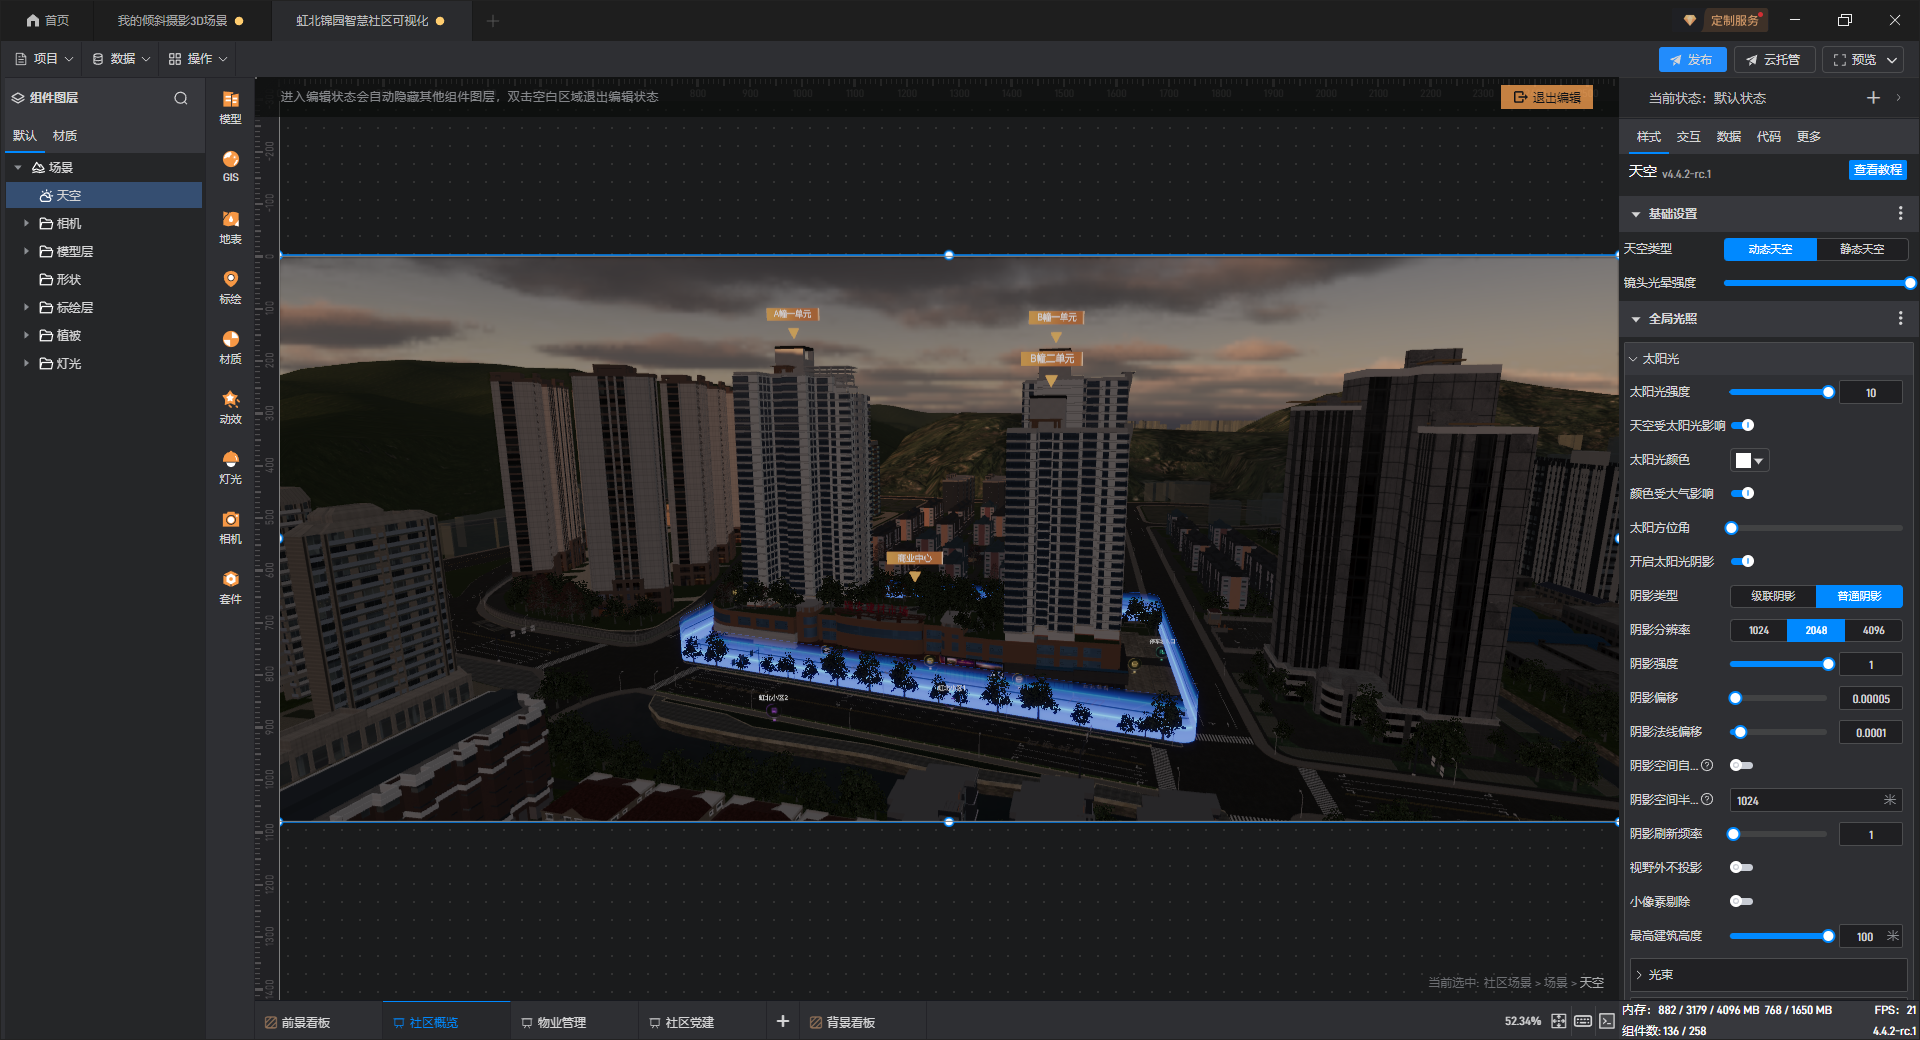Add a new page with plus icon

[783, 1021]
